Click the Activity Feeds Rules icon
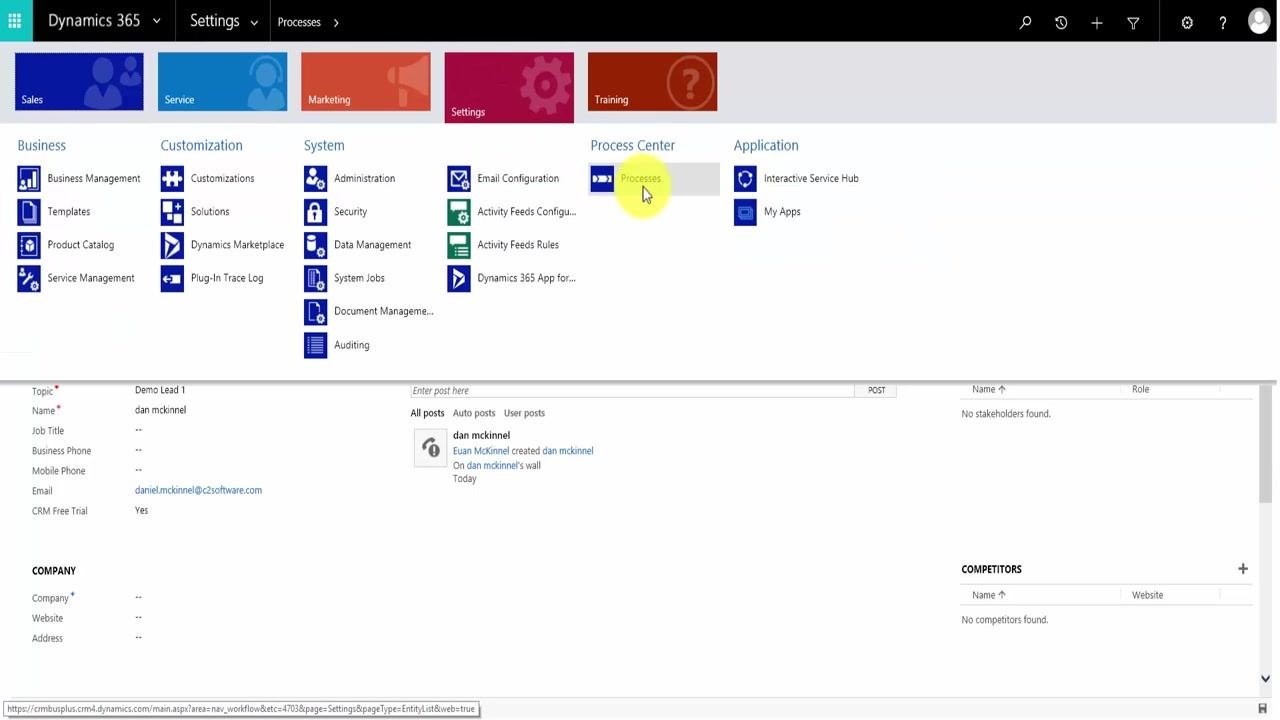 tap(459, 245)
